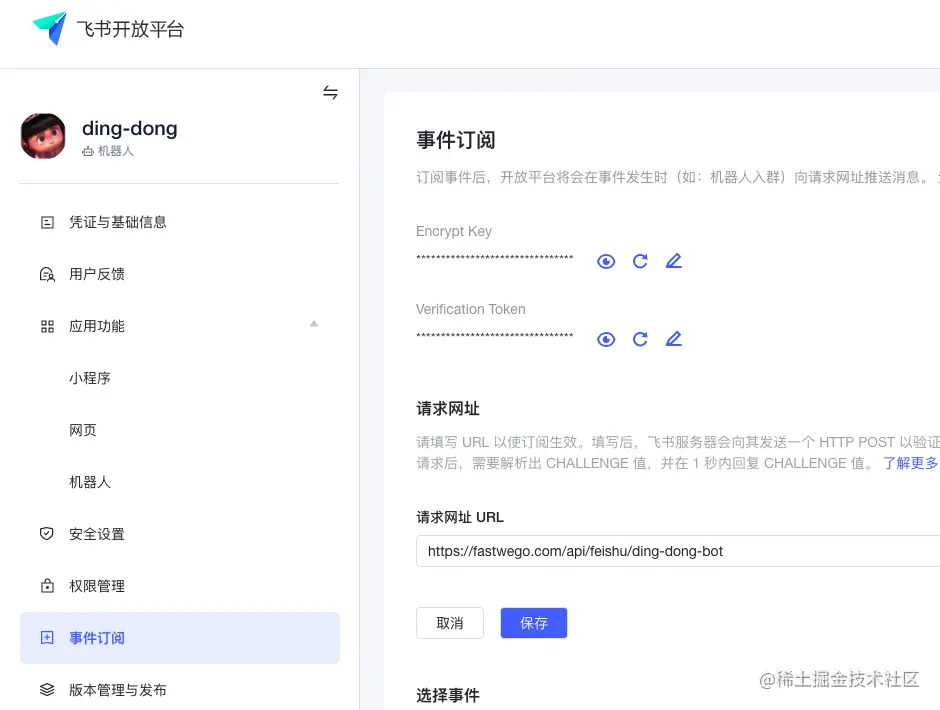Click the Encrypt Key label
The image size is (940, 710).
454,231
